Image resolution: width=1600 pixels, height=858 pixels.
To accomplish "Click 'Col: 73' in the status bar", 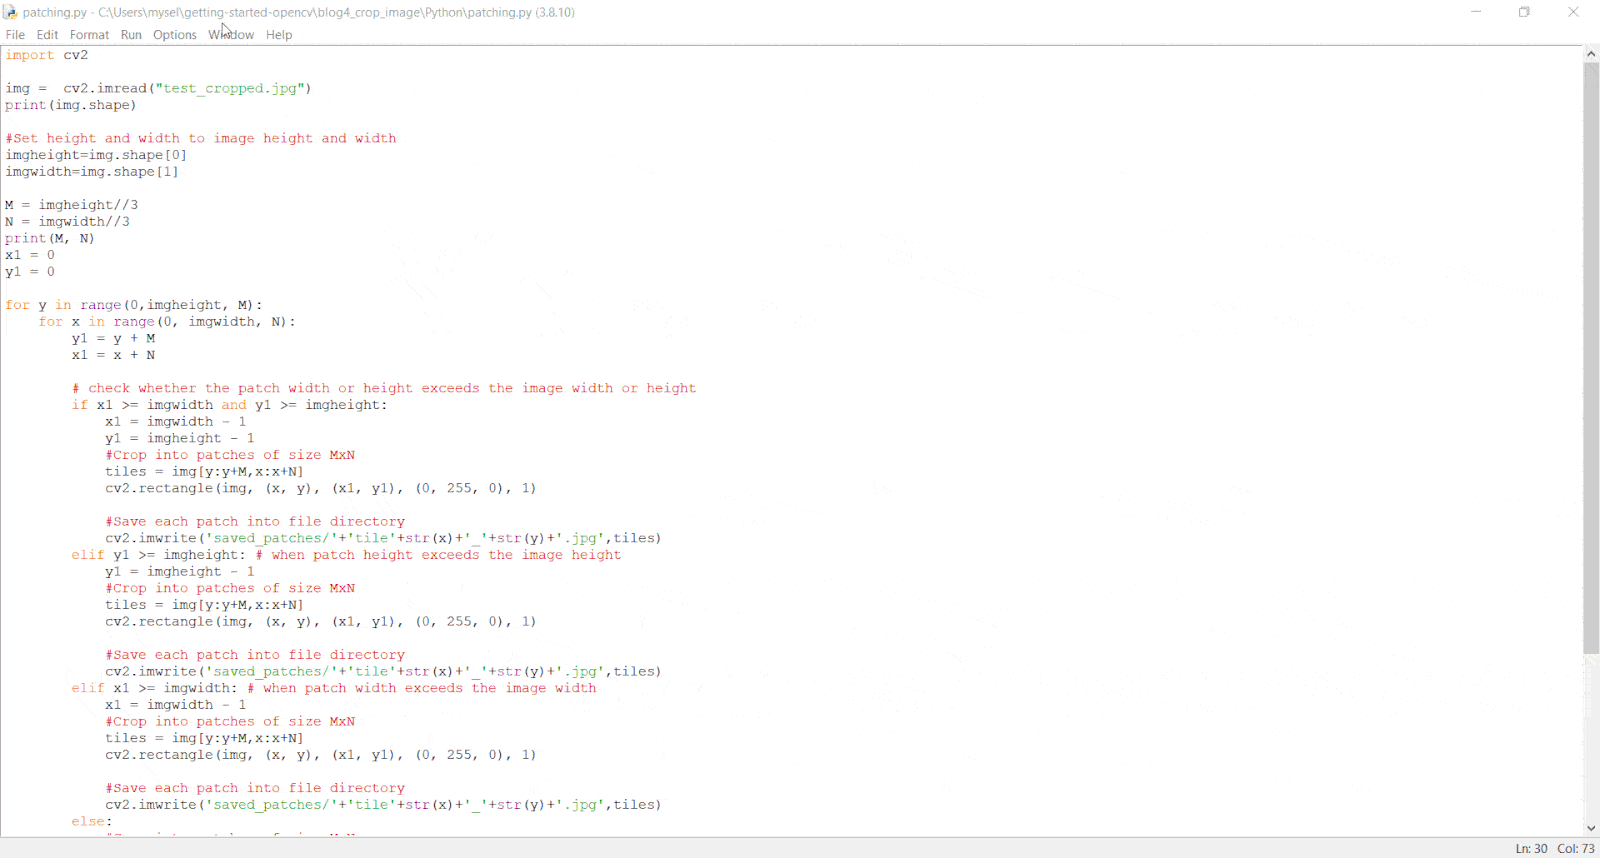I will point(1576,849).
